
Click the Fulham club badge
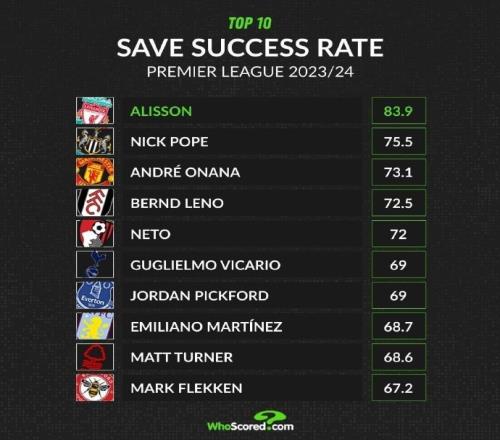pyautogui.click(x=95, y=203)
